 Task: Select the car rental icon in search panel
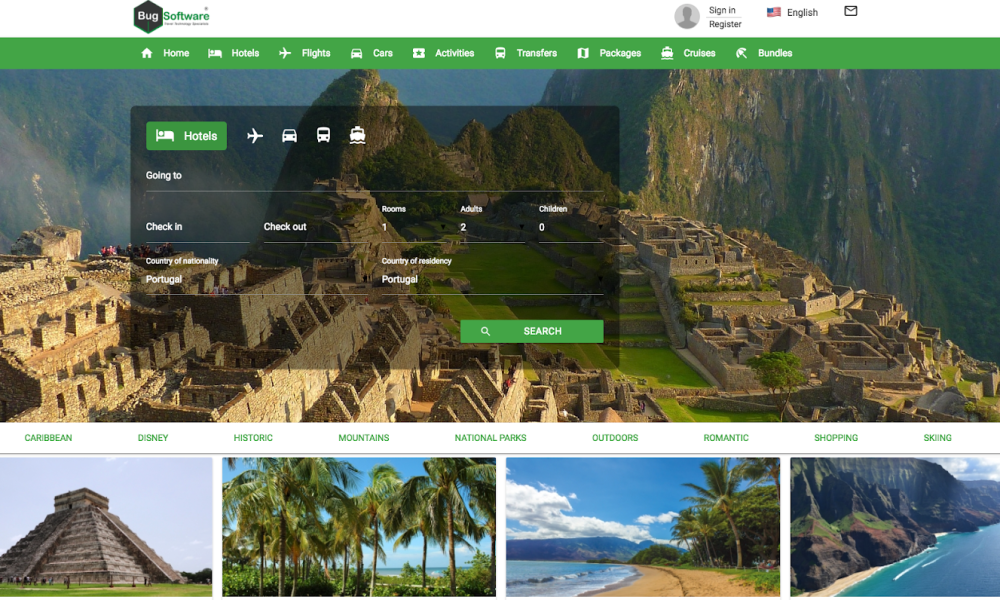point(289,136)
